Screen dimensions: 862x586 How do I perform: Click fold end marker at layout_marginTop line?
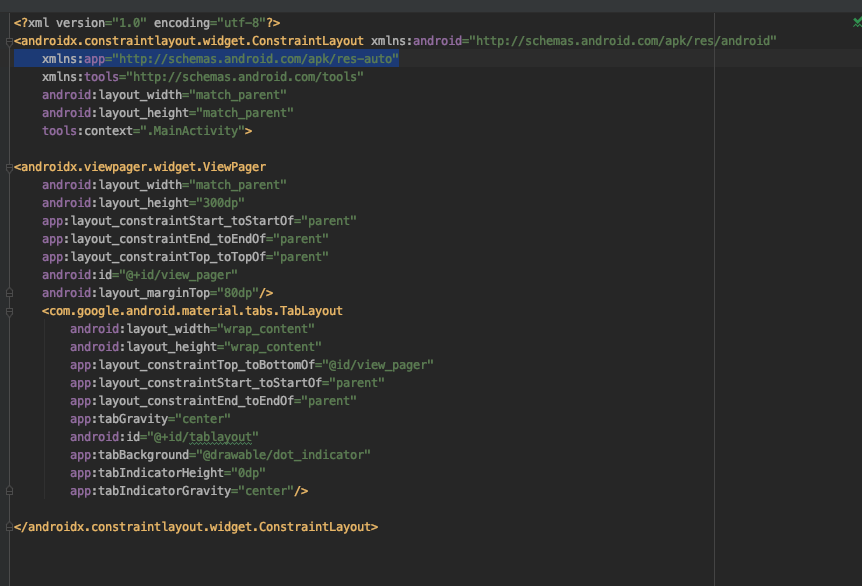tap(9, 293)
